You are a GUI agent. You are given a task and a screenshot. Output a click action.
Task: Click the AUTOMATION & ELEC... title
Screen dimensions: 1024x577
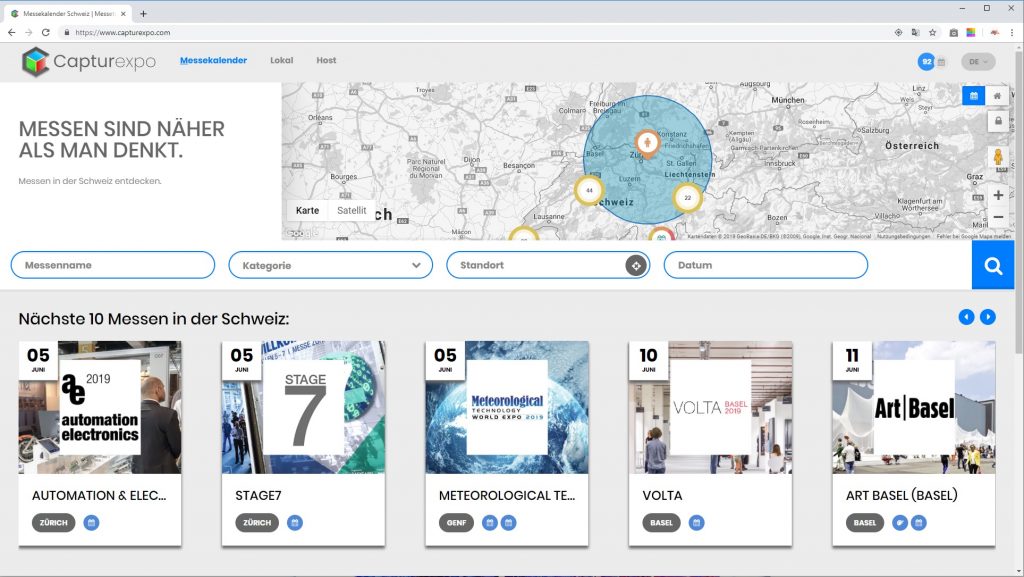point(99,495)
